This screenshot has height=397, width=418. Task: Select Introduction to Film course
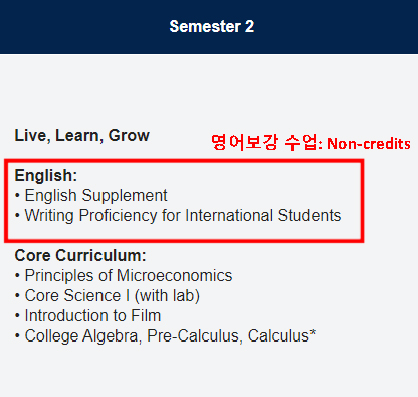click(93, 316)
